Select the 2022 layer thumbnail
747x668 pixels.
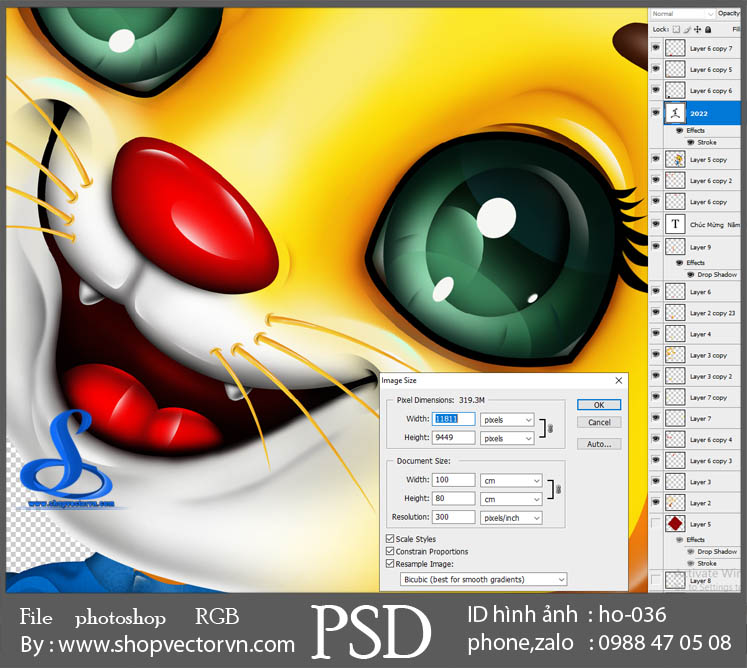point(675,113)
